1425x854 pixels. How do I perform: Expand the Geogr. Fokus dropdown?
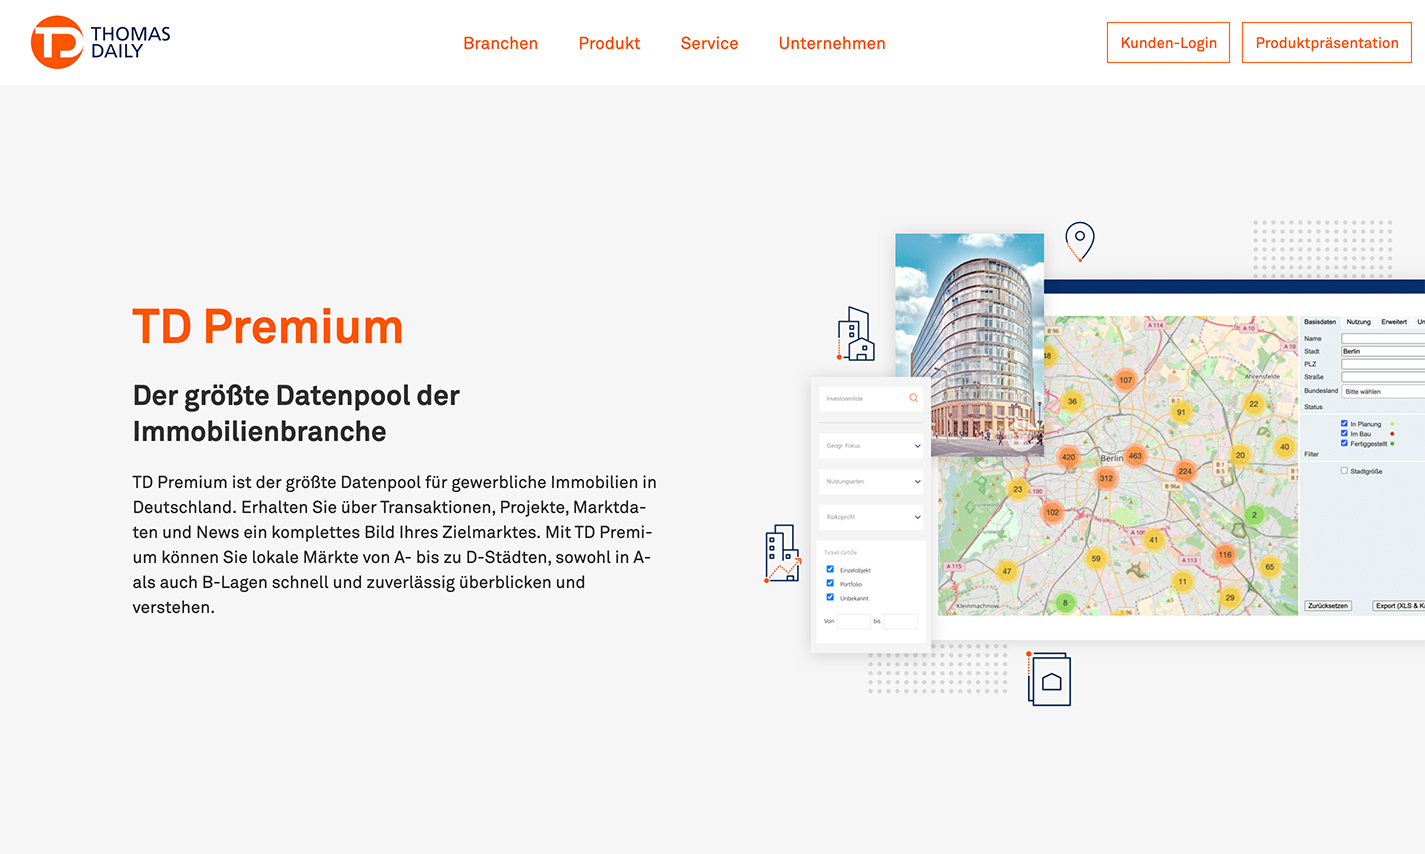coord(871,446)
